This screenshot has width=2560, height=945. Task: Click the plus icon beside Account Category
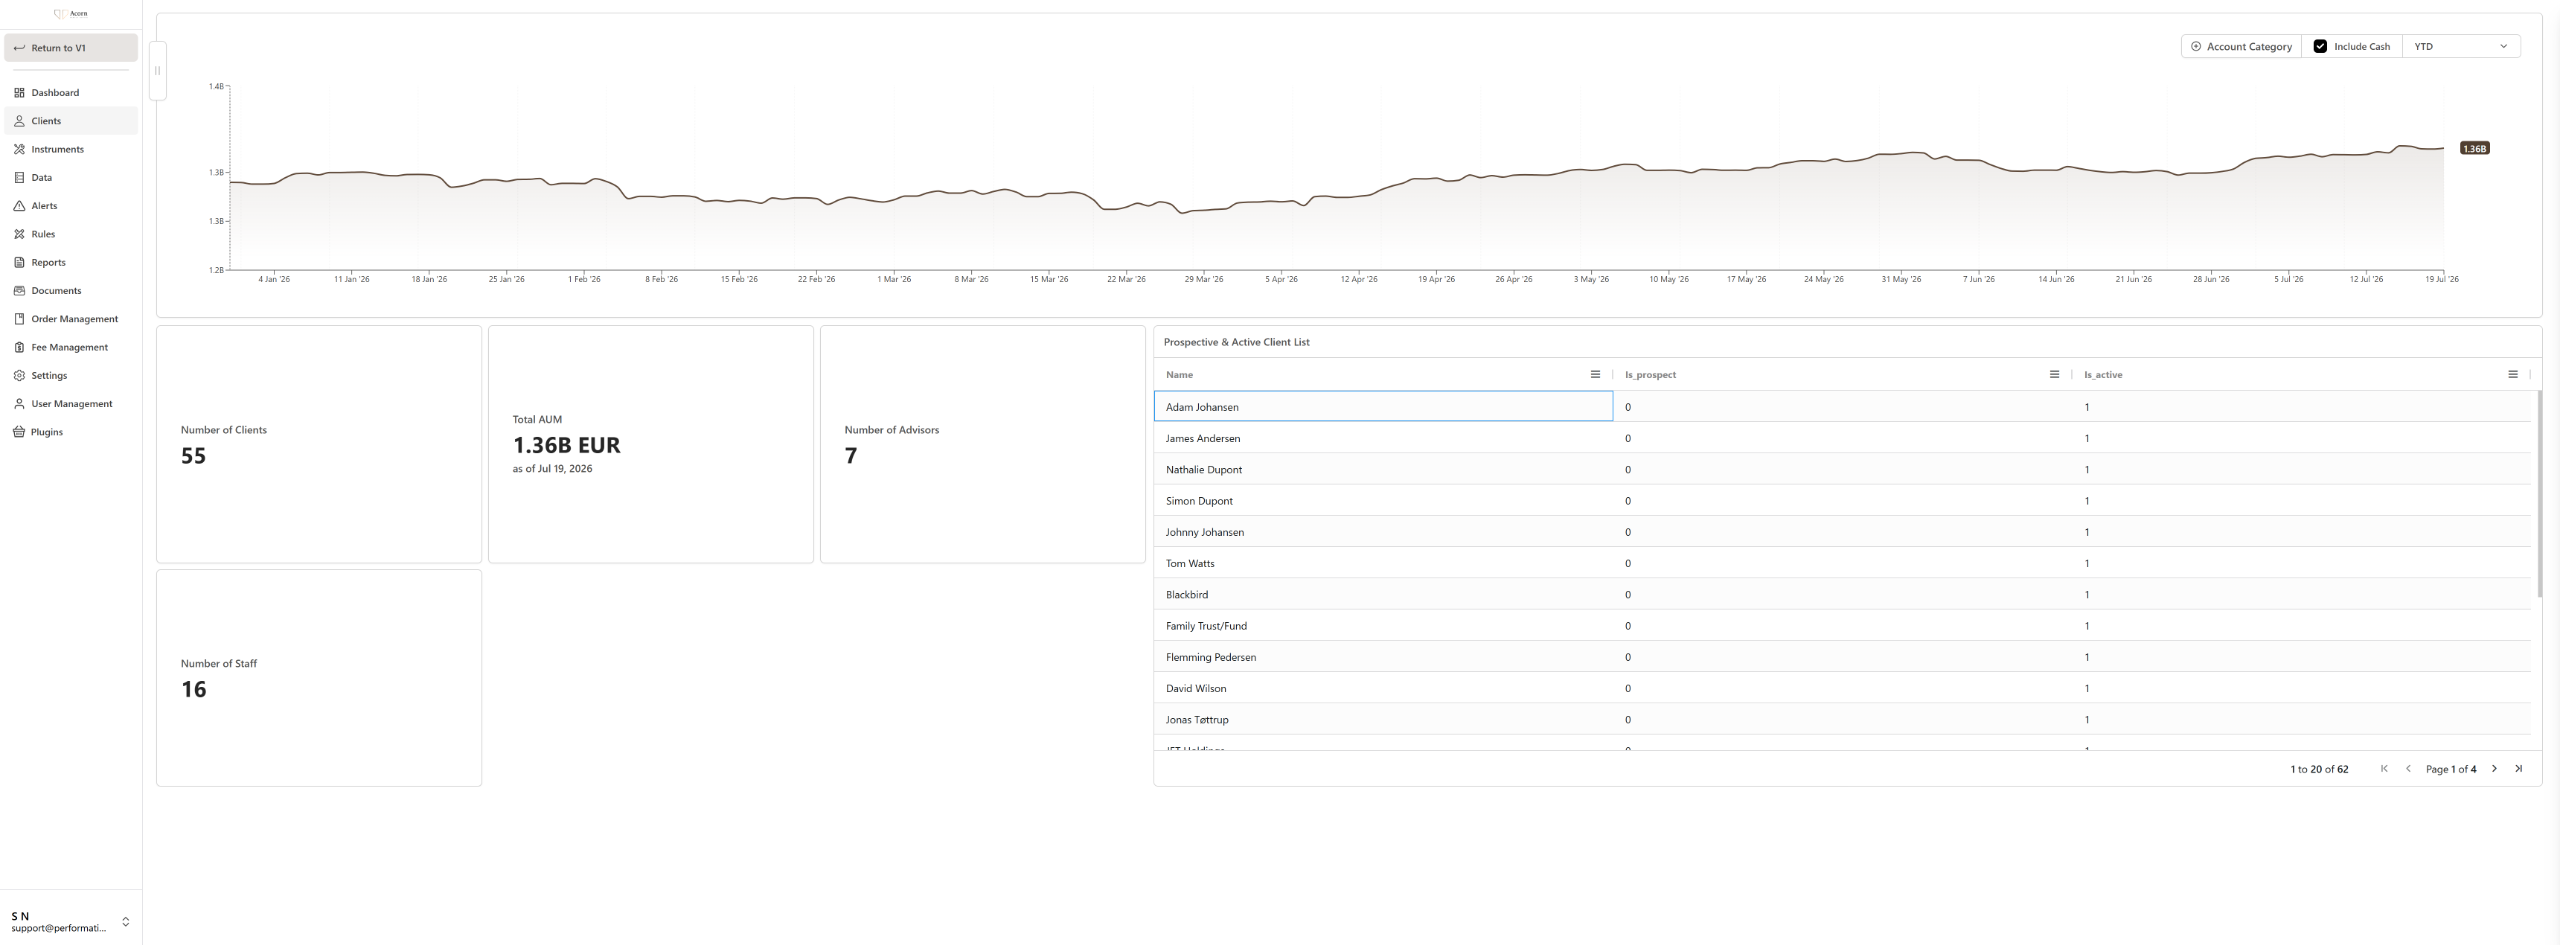2196,46
